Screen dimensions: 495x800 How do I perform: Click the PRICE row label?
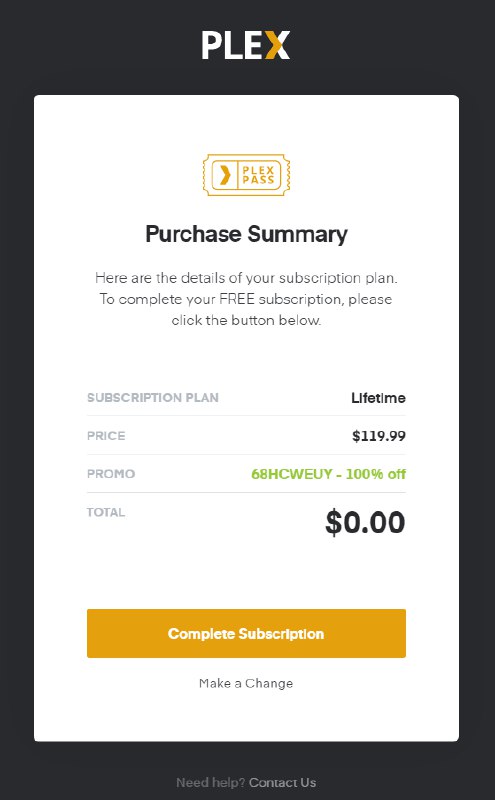click(106, 436)
